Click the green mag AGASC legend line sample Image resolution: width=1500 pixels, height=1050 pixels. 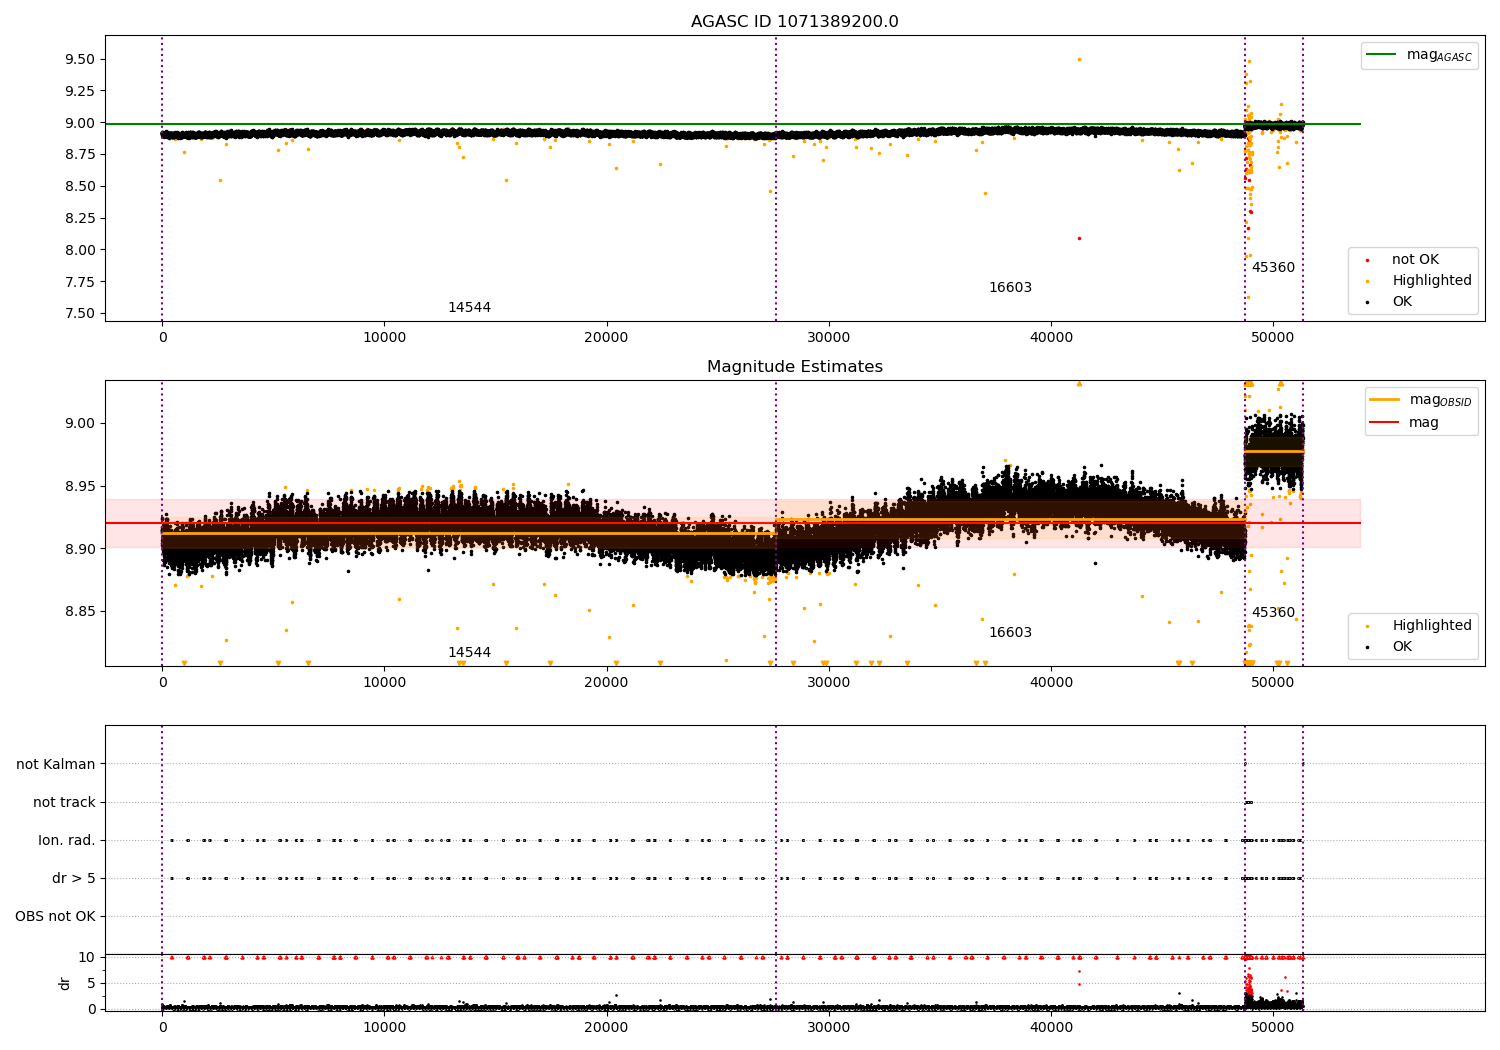pyautogui.click(x=1382, y=55)
